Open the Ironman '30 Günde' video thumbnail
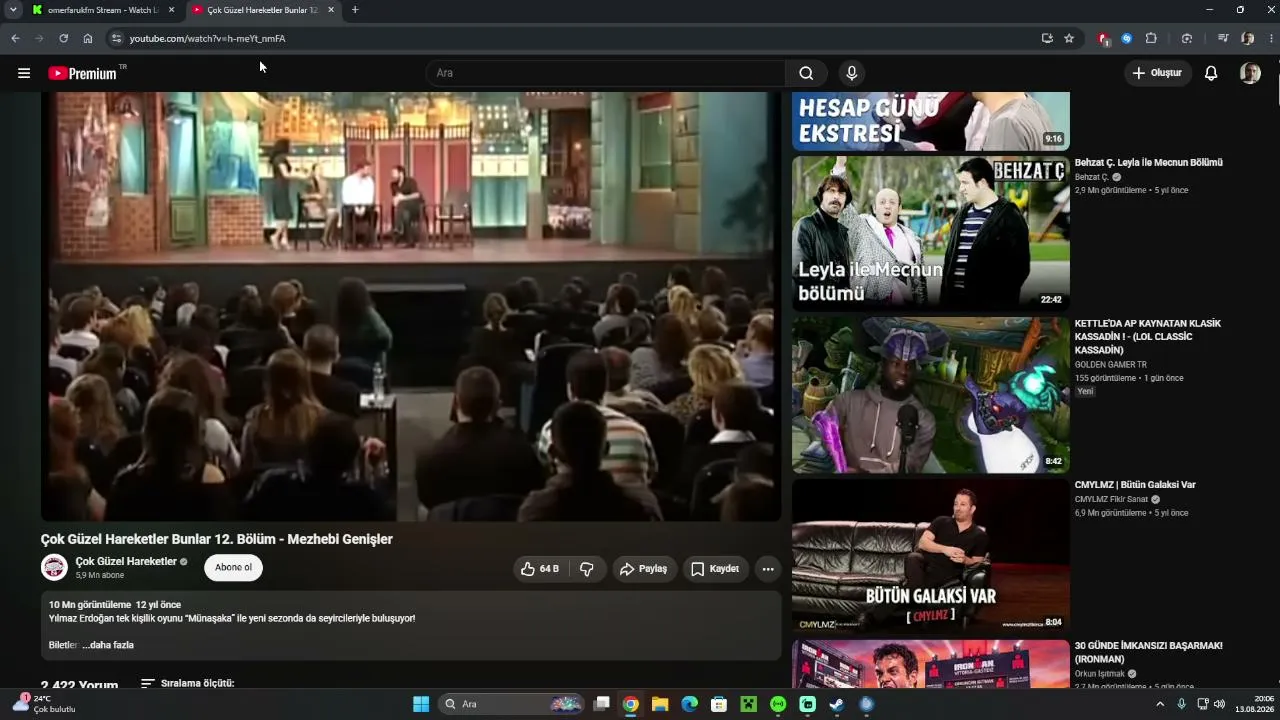1280x720 pixels. click(x=931, y=664)
